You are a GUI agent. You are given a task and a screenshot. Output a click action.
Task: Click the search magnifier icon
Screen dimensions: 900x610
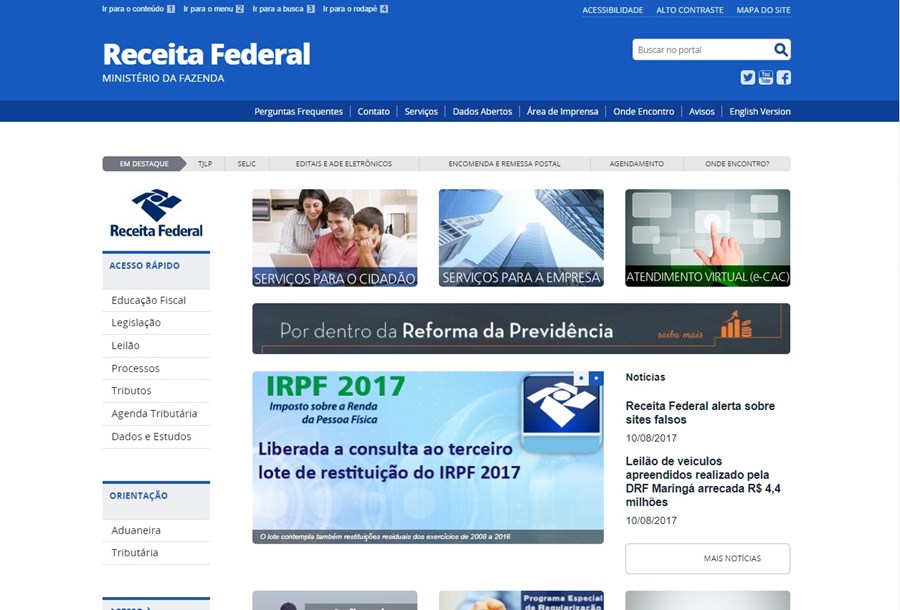tap(780, 50)
